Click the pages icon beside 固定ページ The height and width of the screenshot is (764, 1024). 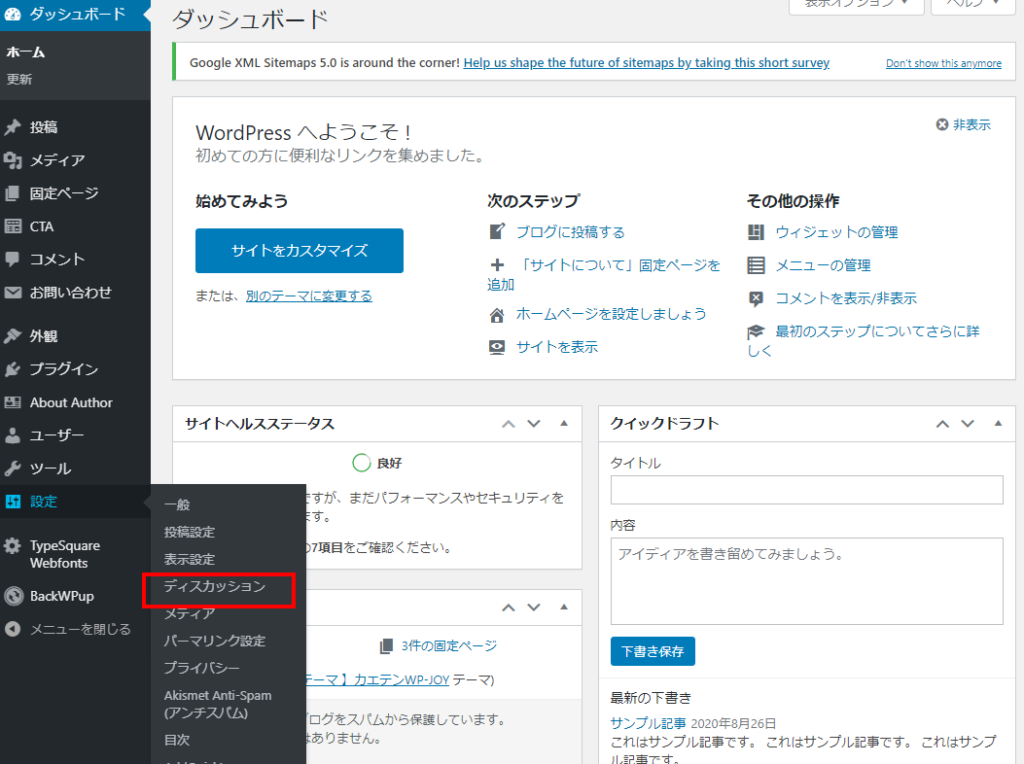12,193
